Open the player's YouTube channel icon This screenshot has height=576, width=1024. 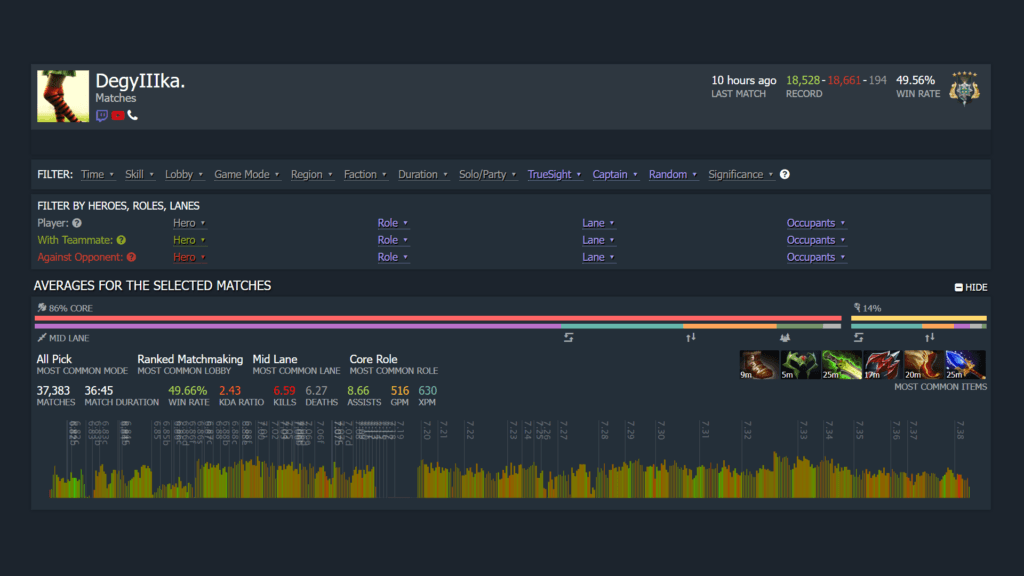tap(118, 115)
